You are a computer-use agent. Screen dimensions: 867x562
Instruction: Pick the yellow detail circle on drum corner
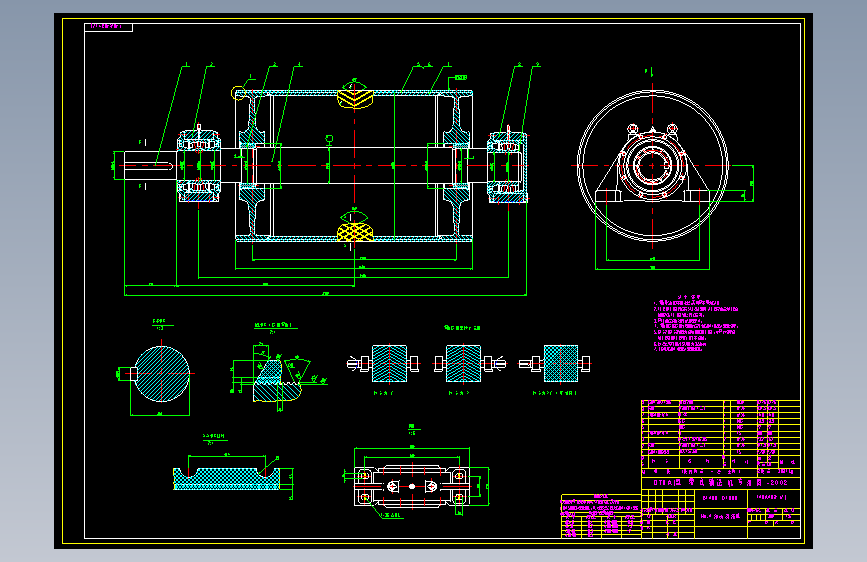coord(238,93)
